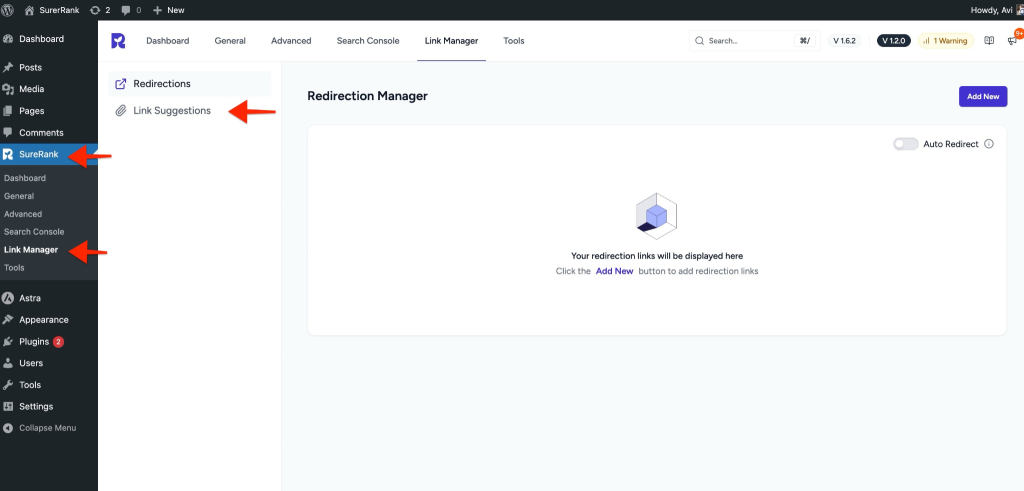Select the SureRank sidebar menu
Screen dimensions: 1024x491
(x=49, y=154)
